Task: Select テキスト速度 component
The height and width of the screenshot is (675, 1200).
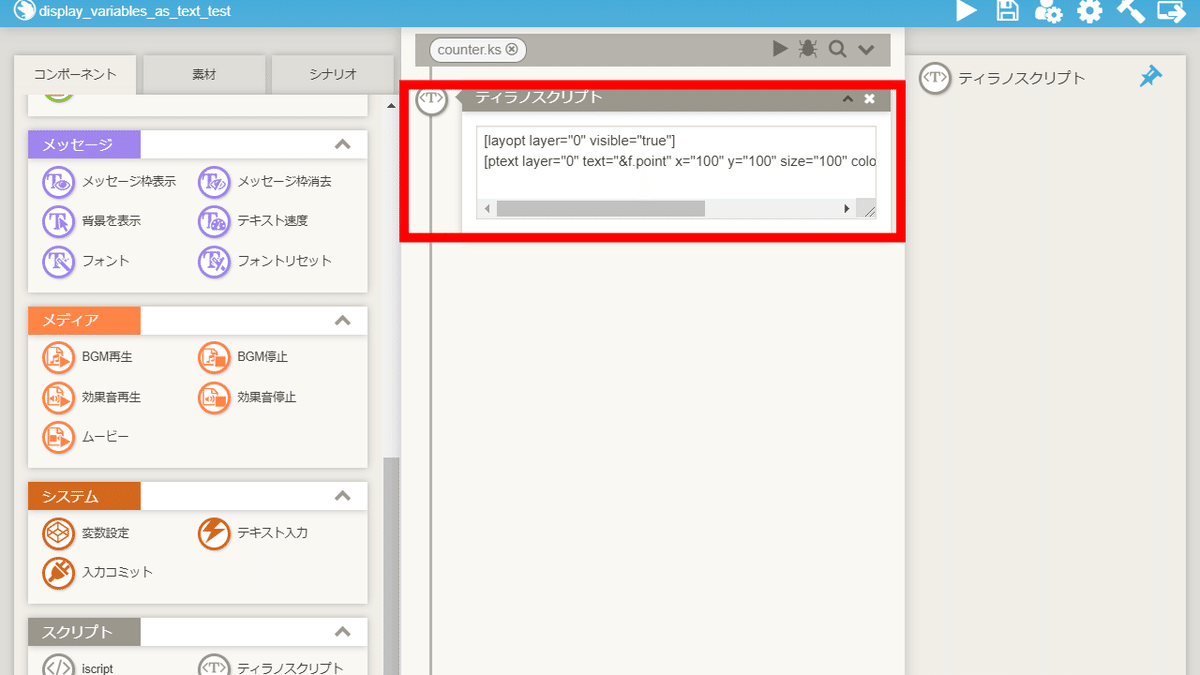Action: (253, 221)
